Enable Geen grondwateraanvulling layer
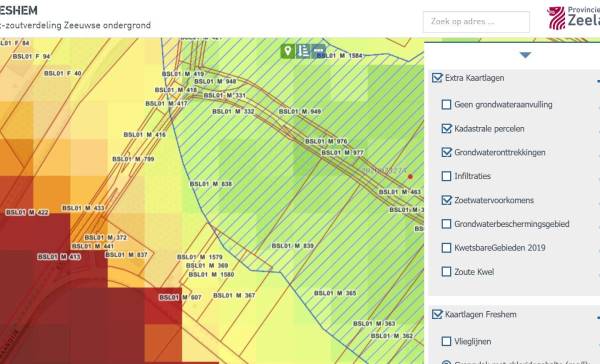Image resolution: width=600 pixels, height=364 pixels. pos(446,104)
